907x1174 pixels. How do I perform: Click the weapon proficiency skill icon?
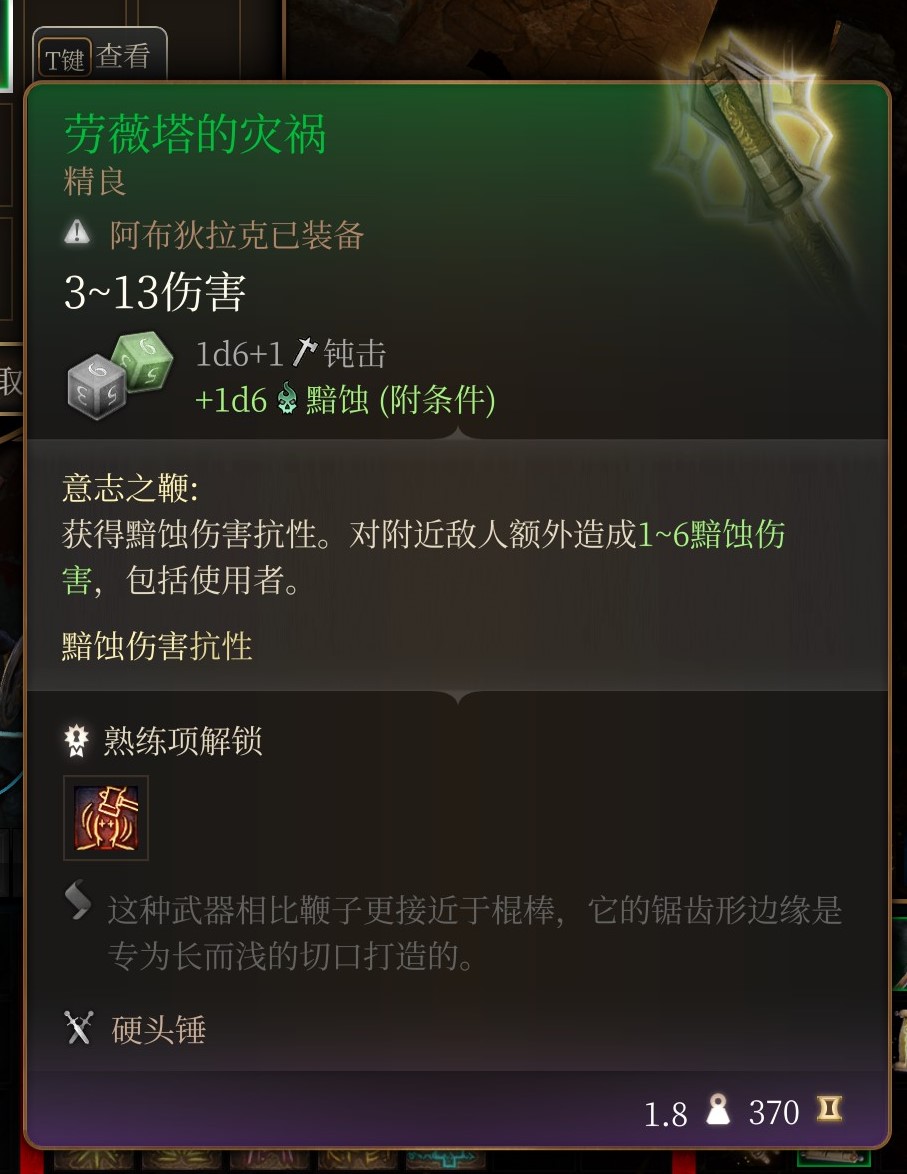(x=106, y=818)
